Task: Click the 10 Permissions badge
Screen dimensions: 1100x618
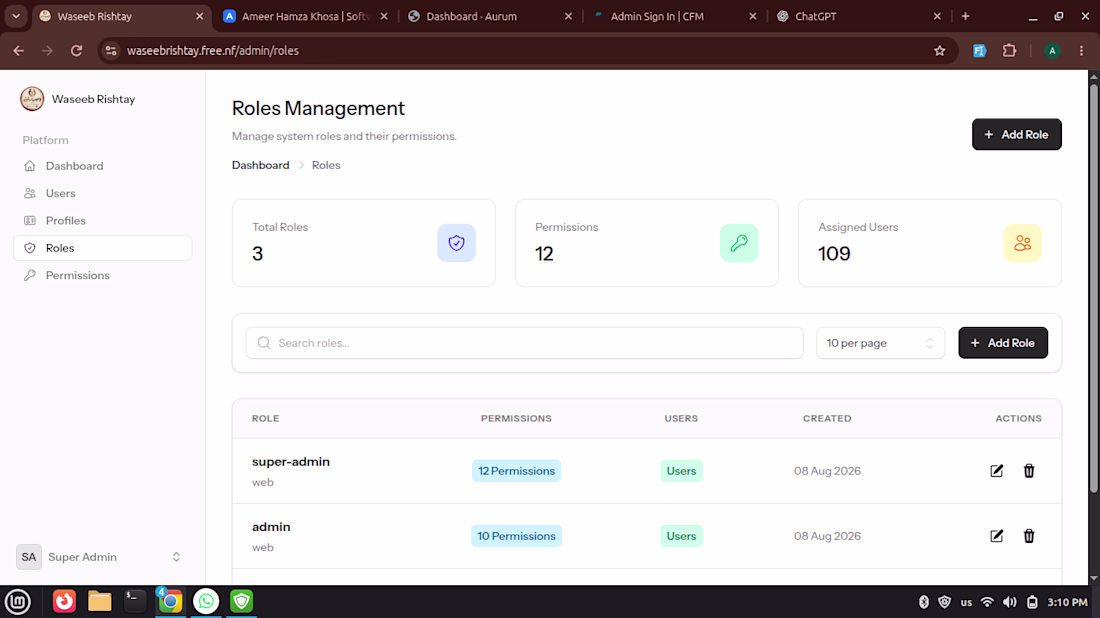Action: coord(516,536)
